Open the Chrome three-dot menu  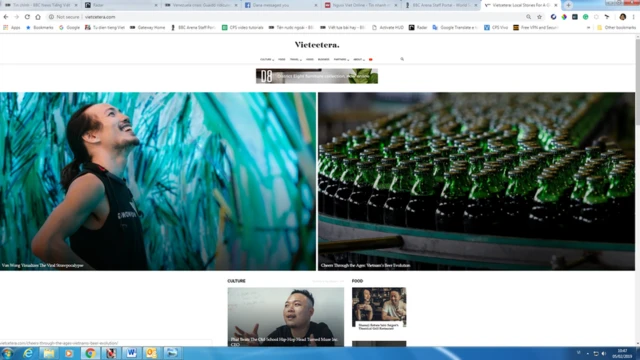(x=633, y=17)
